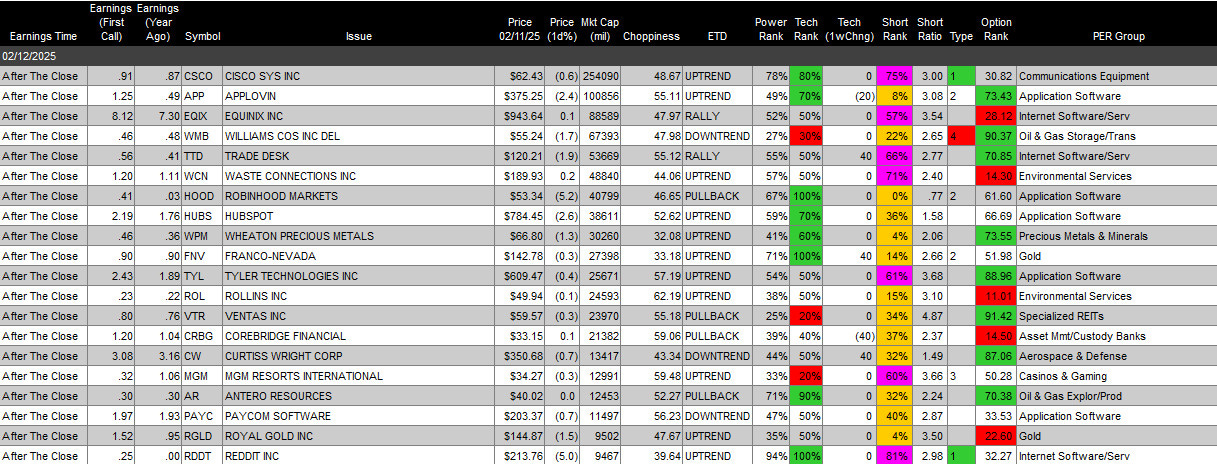1217x464 pixels.
Task: Select the 14.30 Option Rank cell
Action: [x=996, y=176]
